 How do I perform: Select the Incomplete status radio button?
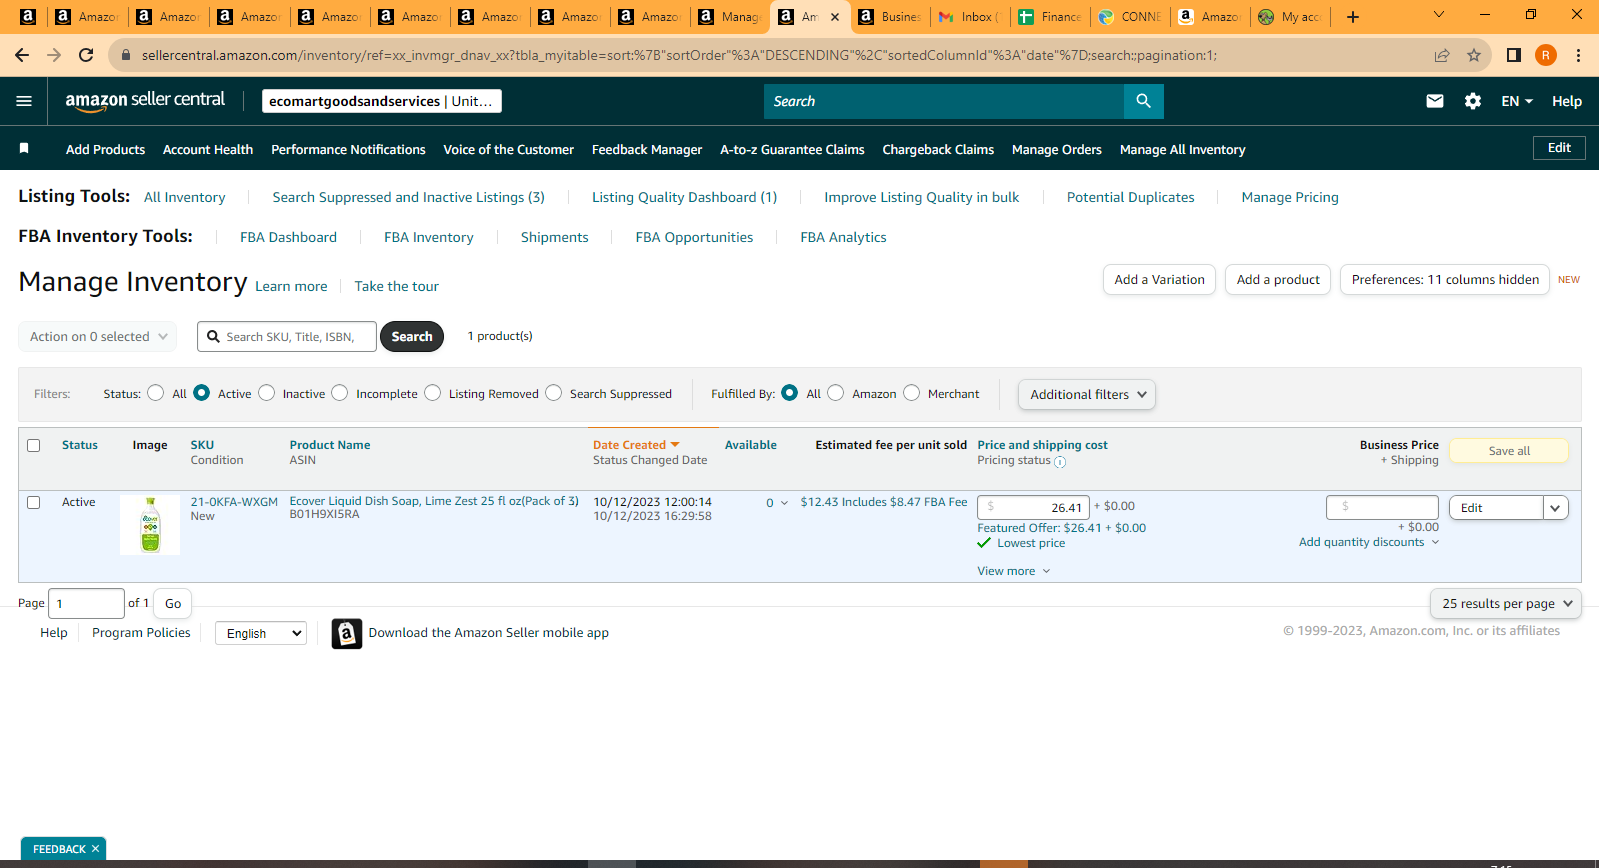coord(340,393)
